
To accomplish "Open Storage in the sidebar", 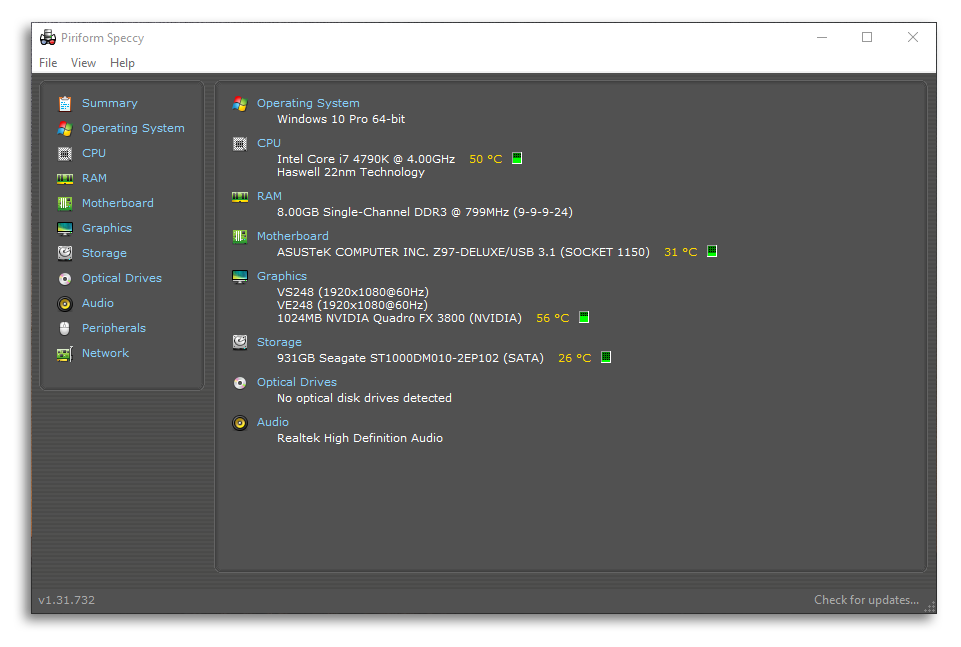I will tap(104, 254).
